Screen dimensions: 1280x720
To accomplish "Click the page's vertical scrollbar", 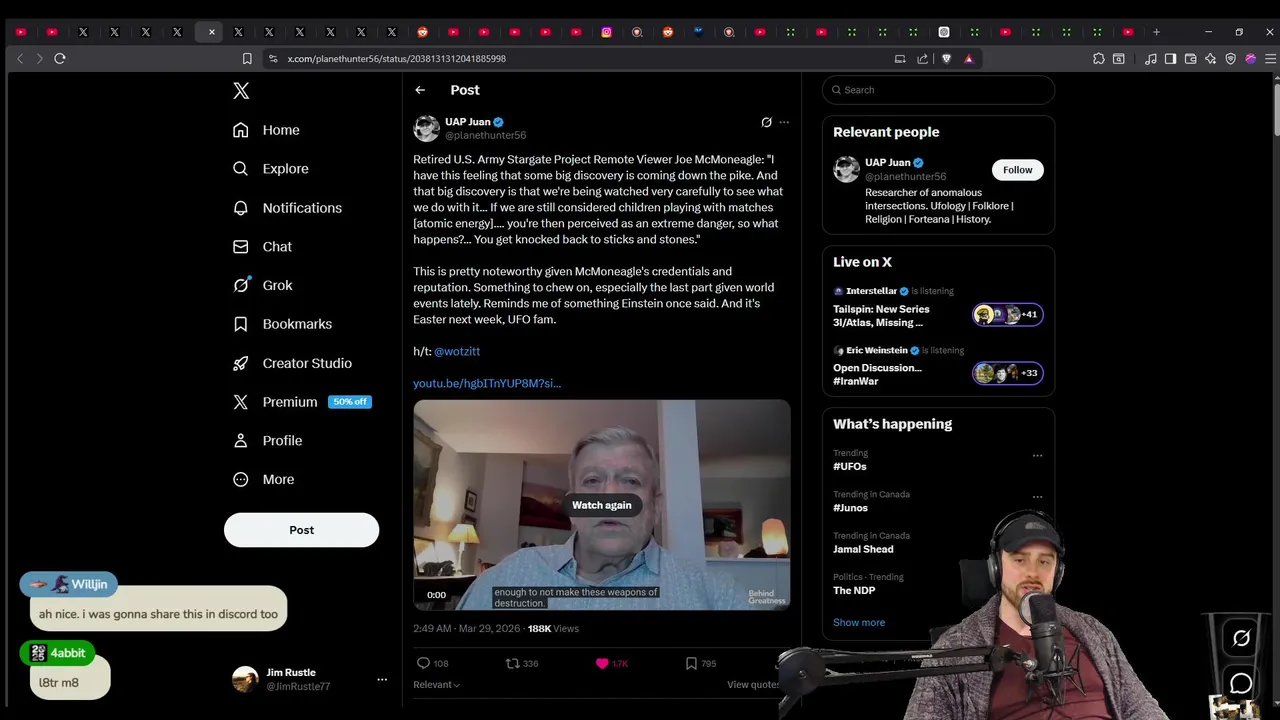I will (1276, 110).
